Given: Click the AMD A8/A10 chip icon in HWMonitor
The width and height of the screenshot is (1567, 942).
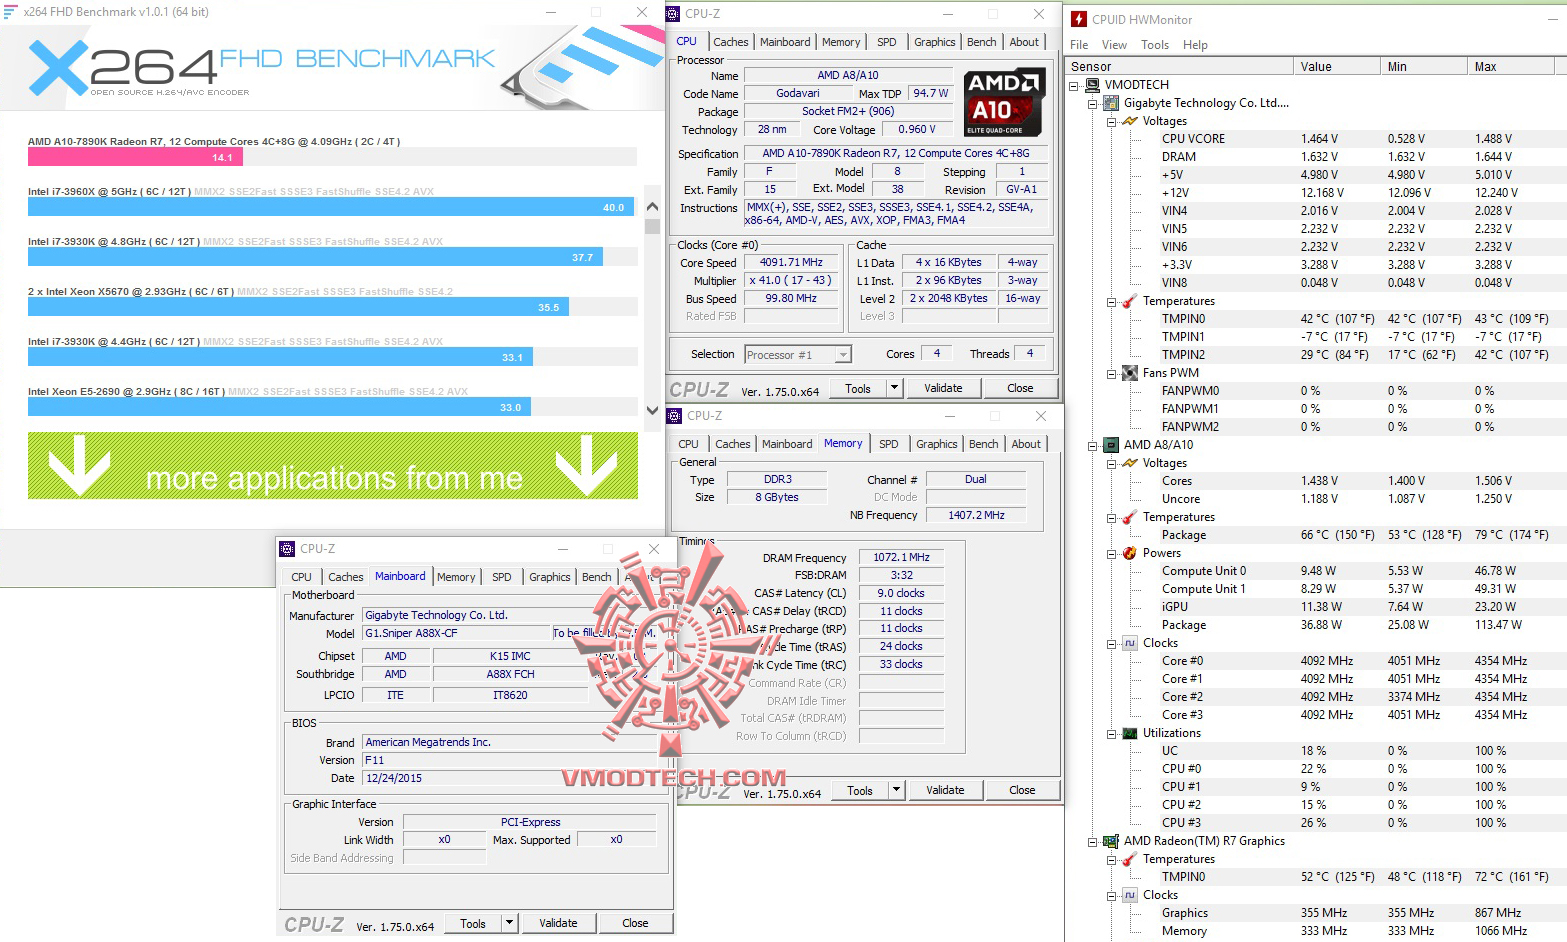Looking at the screenshot, I should (x=1111, y=445).
